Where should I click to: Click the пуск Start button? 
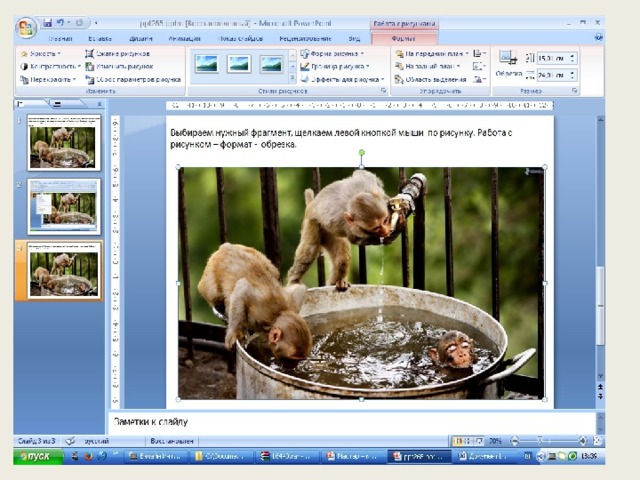point(38,456)
